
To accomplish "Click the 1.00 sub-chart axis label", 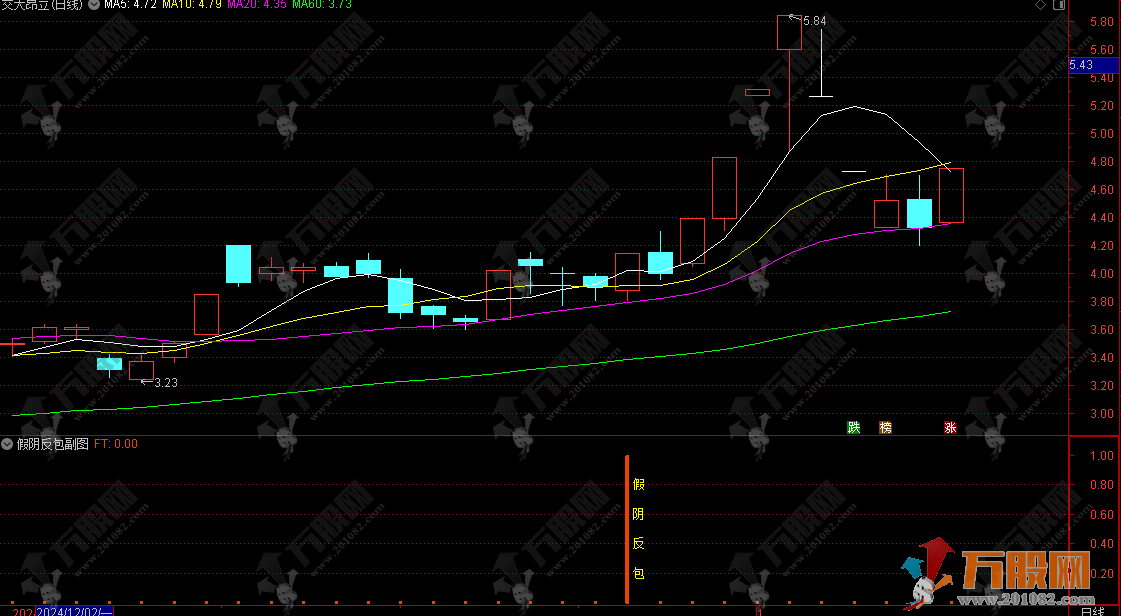I will [x=1102, y=455].
